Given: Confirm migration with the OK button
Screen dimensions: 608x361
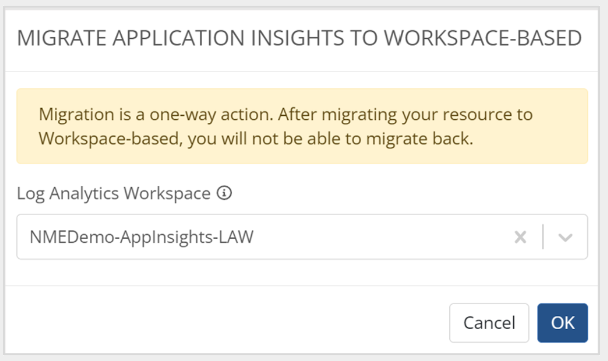Looking at the screenshot, I should click(x=563, y=323).
